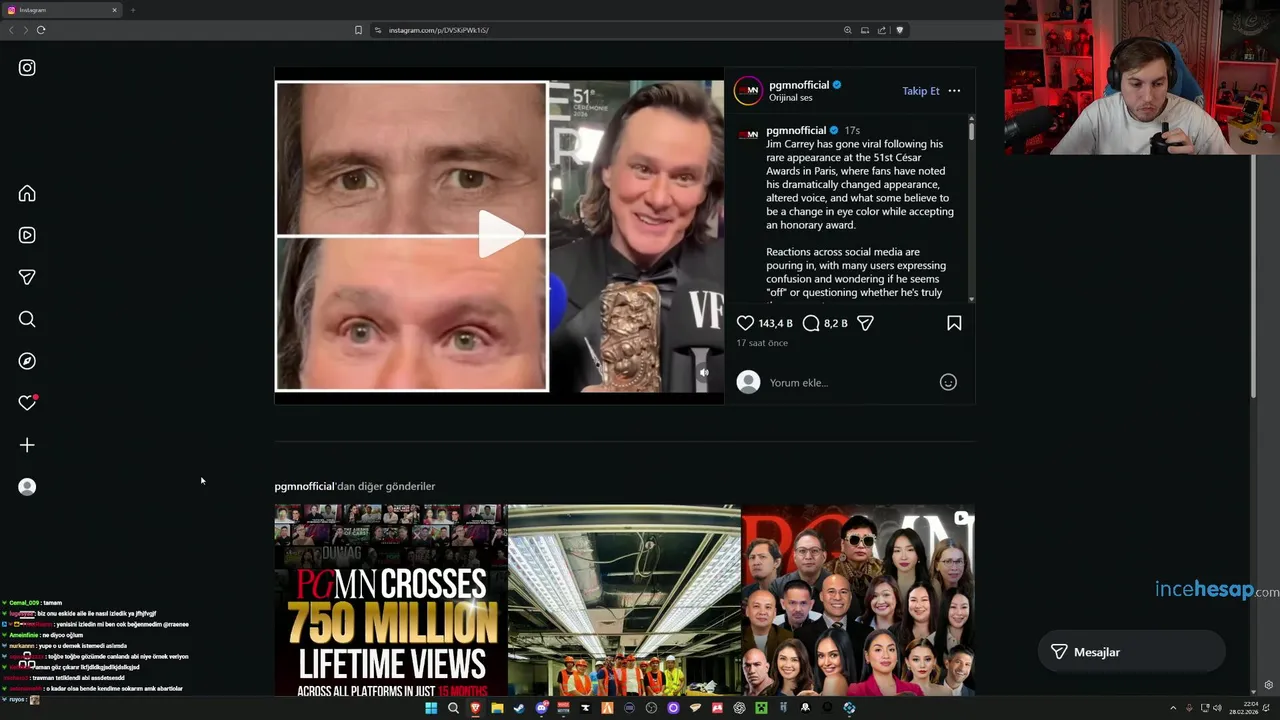Open profile avatar in sidebar
The width and height of the screenshot is (1280, 720).
27,487
